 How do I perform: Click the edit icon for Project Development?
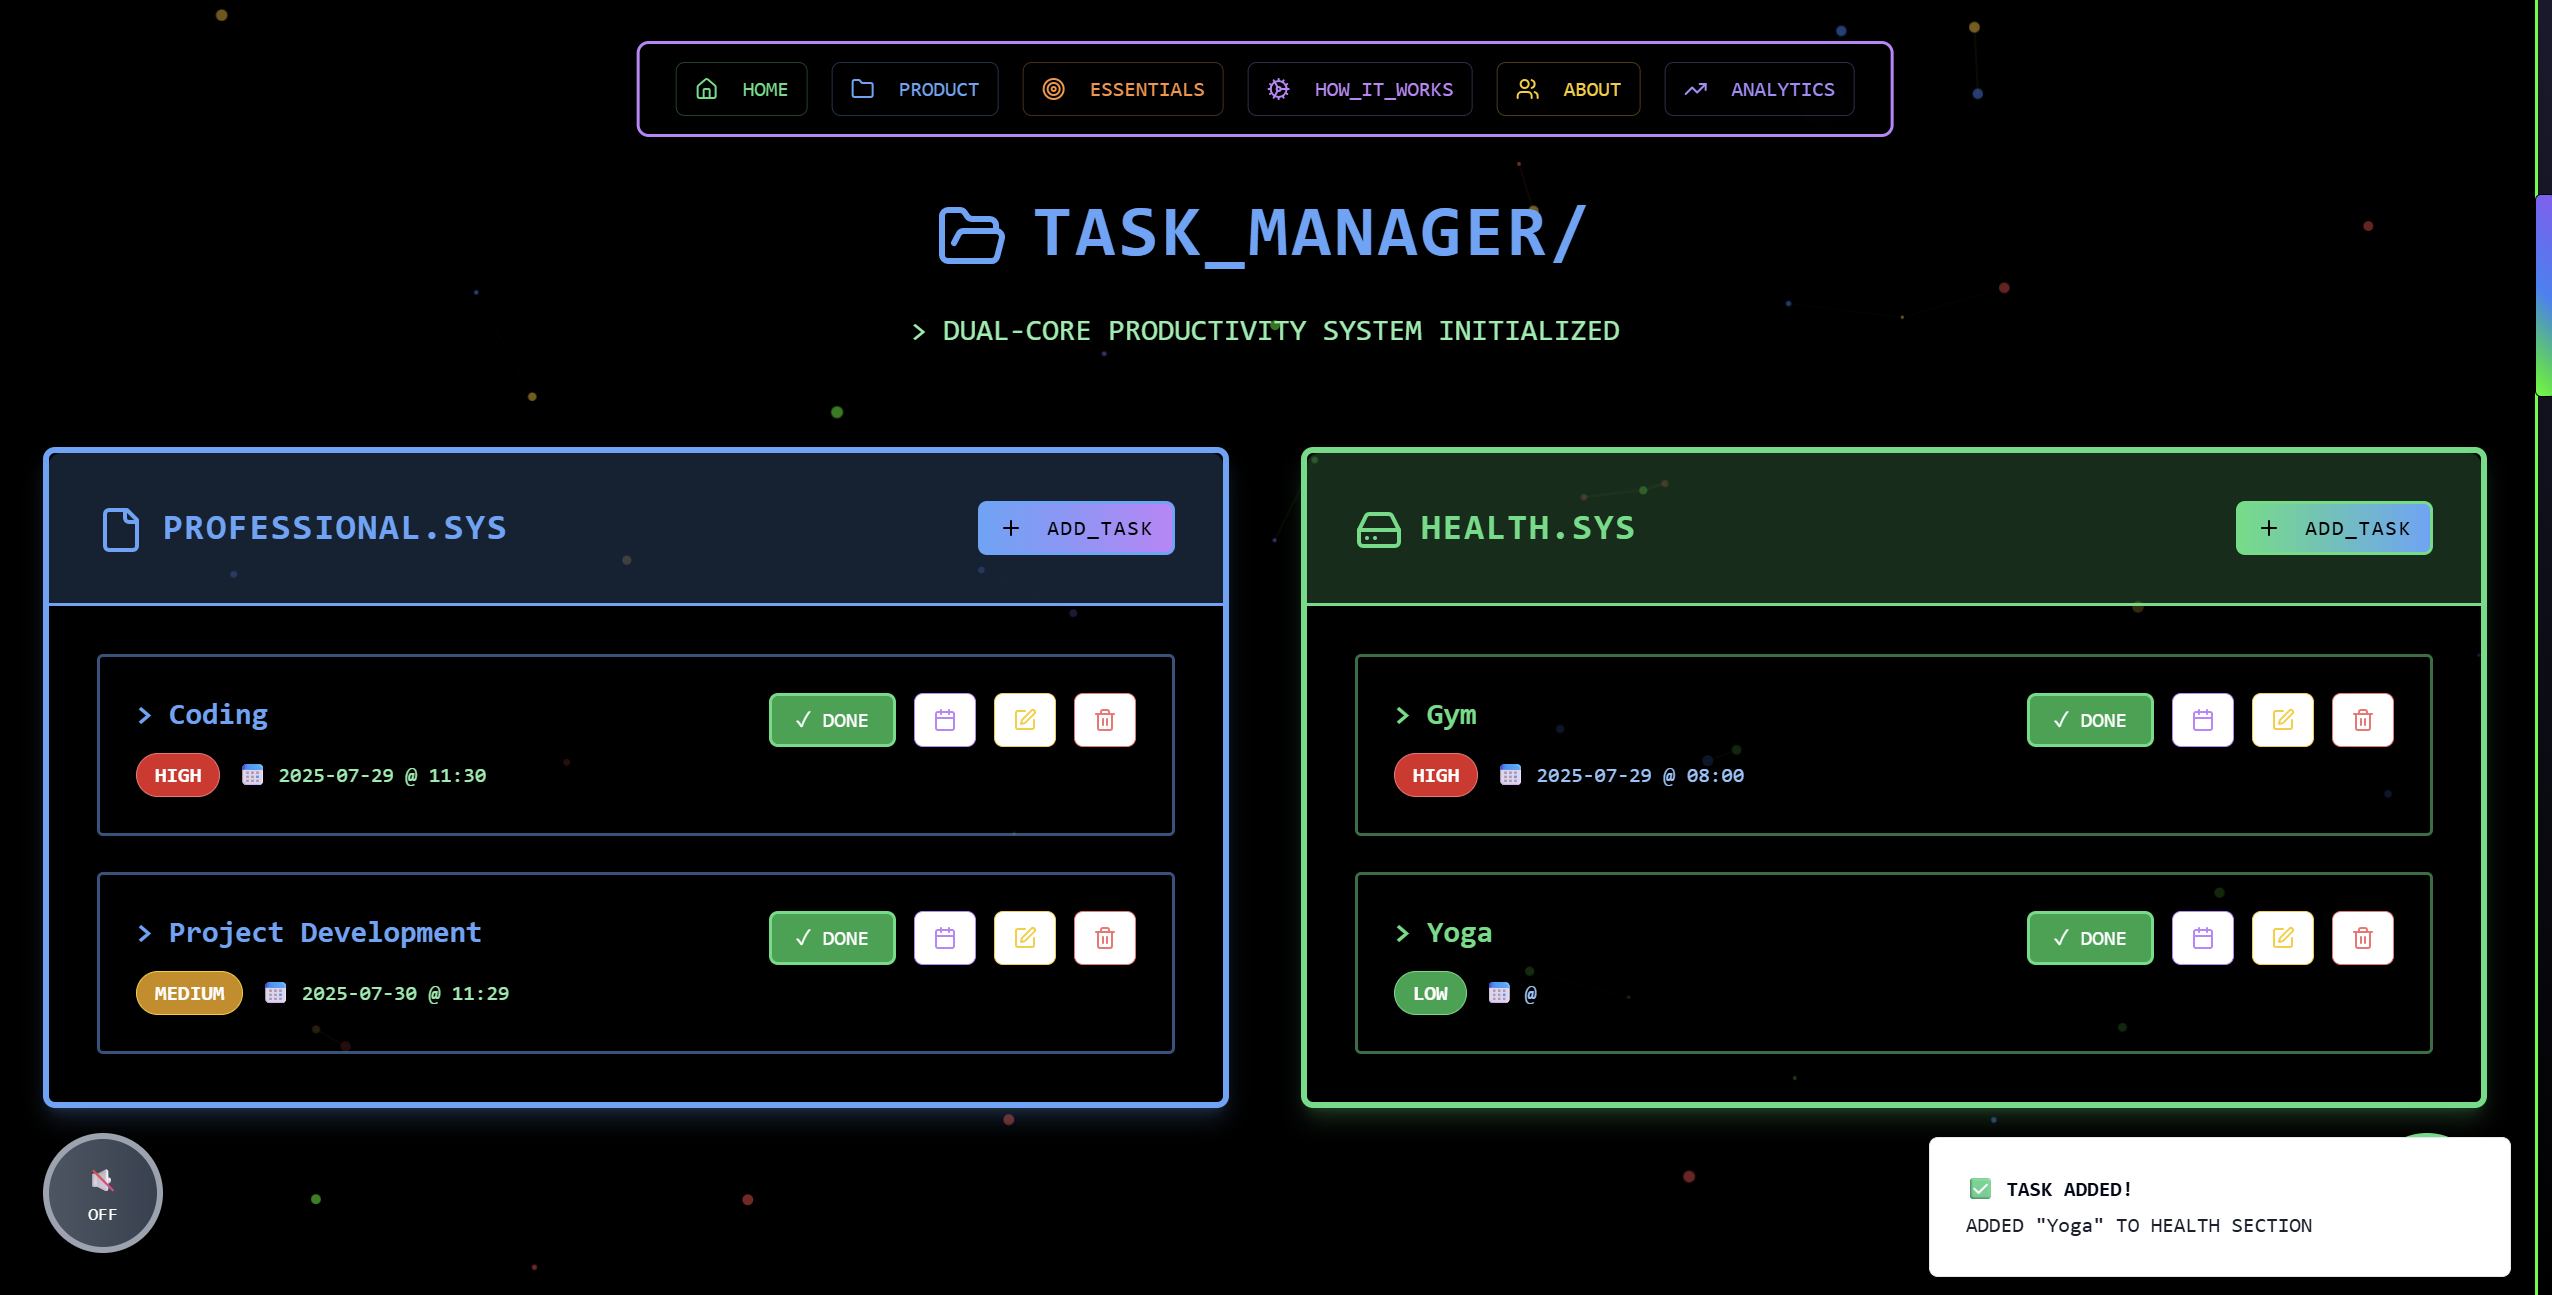(x=1024, y=938)
